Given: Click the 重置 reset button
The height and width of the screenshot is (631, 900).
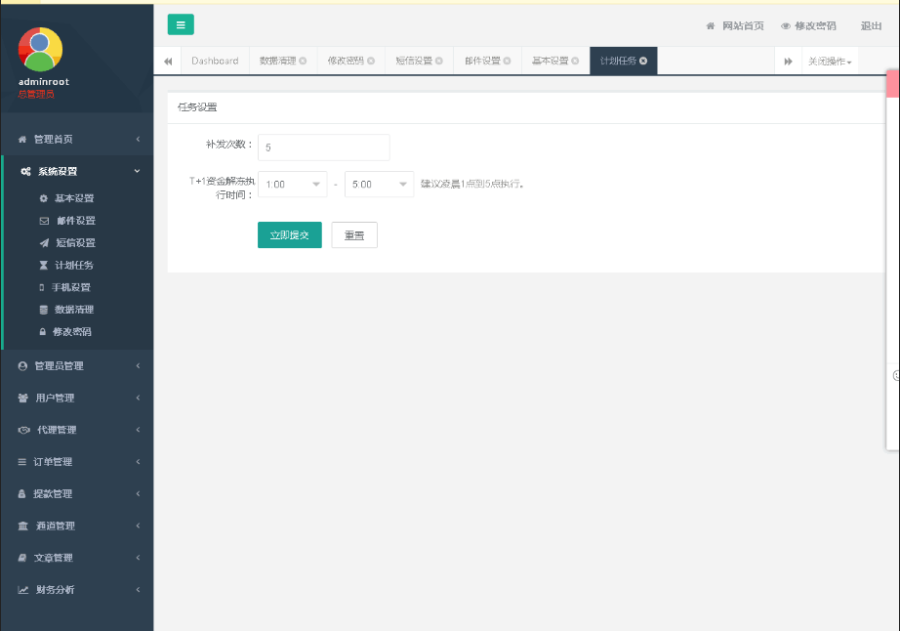Looking at the screenshot, I should coord(354,235).
